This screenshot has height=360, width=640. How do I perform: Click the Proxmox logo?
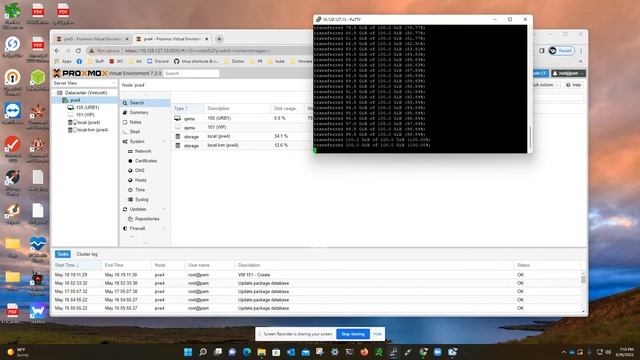click(x=80, y=73)
